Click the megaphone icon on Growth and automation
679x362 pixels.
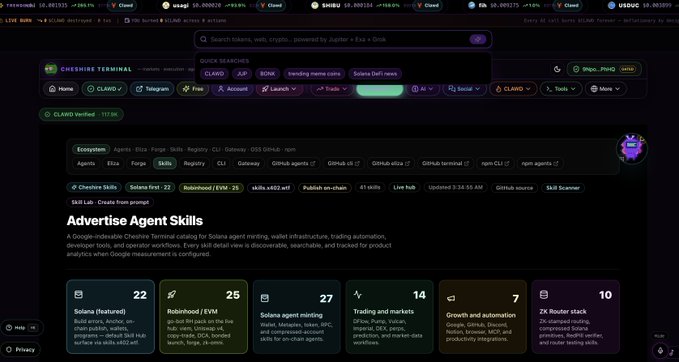[451, 298]
